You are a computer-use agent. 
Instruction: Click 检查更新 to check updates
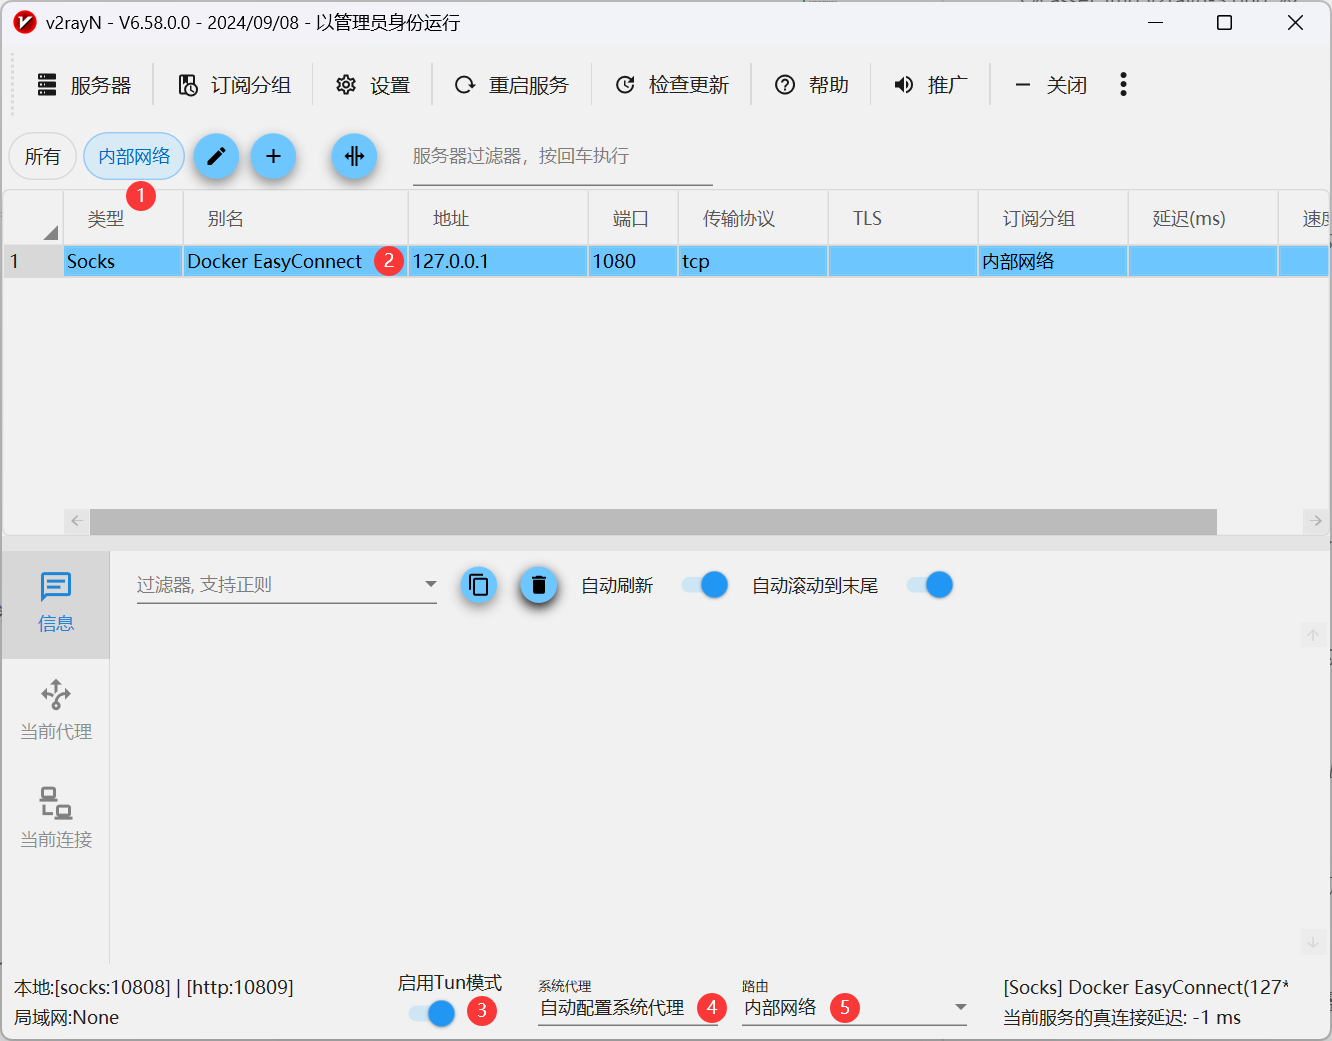(x=671, y=85)
